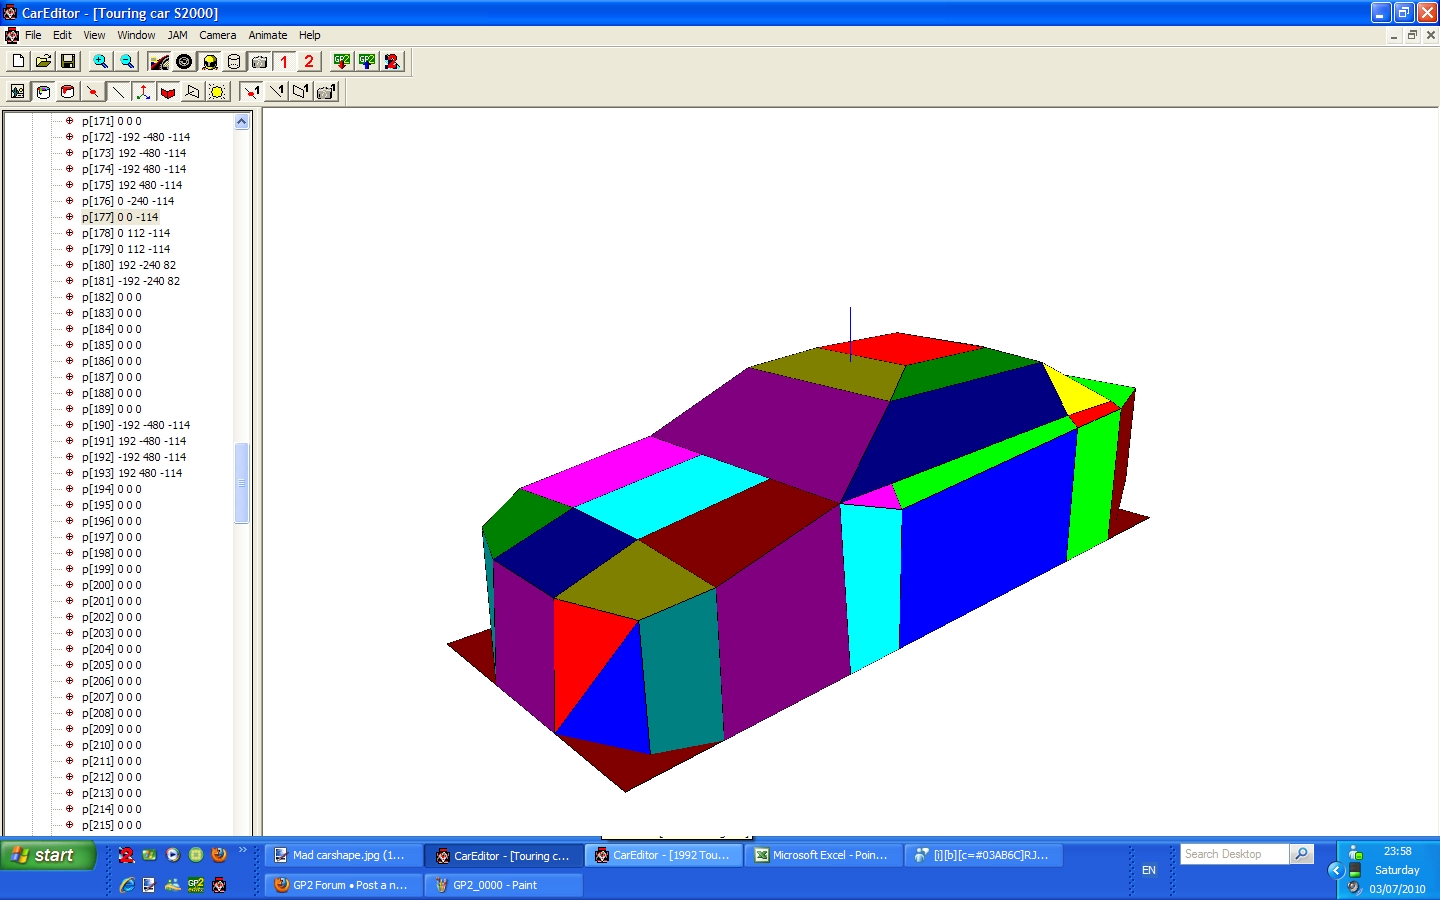Click the Zoom Out magnifier icon
Image resolution: width=1440 pixels, height=900 pixels.
click(127, 61)
